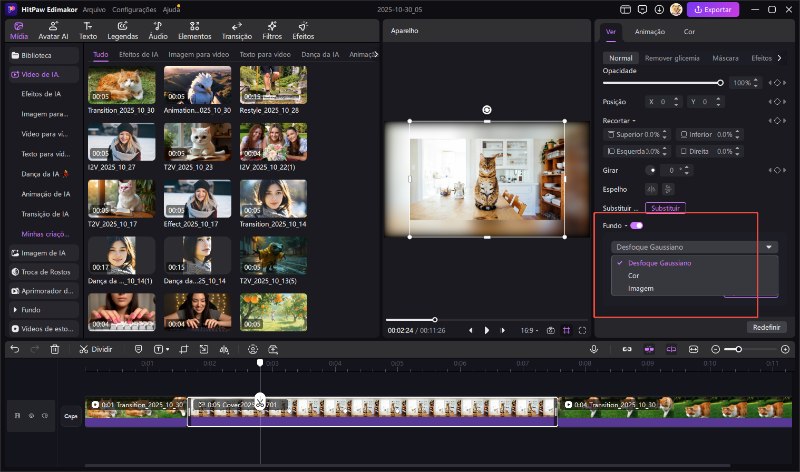Click the Superior crop value stepper
Viewport: 800px width, 472px height.
pyautogui.click(x=664, y=135)
